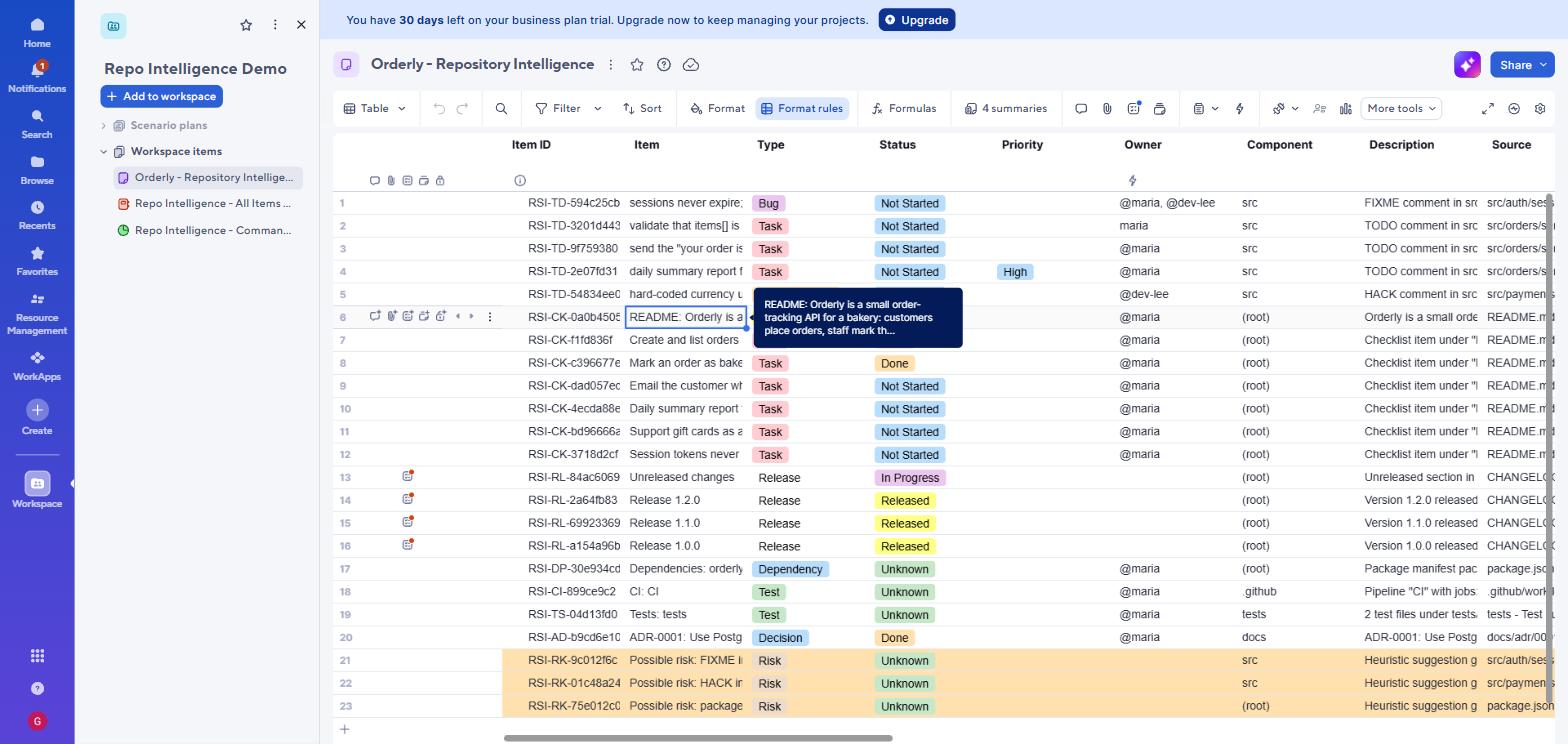Open the sheet title three-dot menu
Screen dimensions: 1568x744
(611, 64)
